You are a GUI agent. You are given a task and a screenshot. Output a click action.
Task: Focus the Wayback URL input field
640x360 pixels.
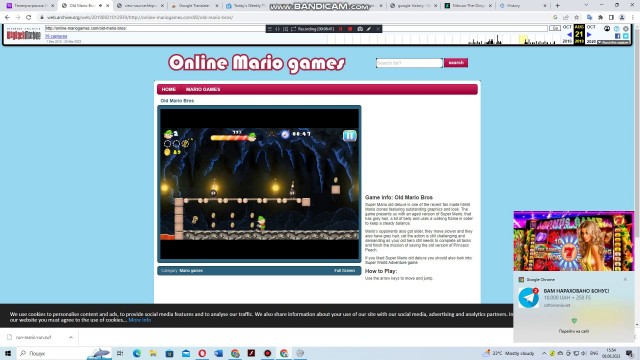pyautogui.click(x=296, y=28)
